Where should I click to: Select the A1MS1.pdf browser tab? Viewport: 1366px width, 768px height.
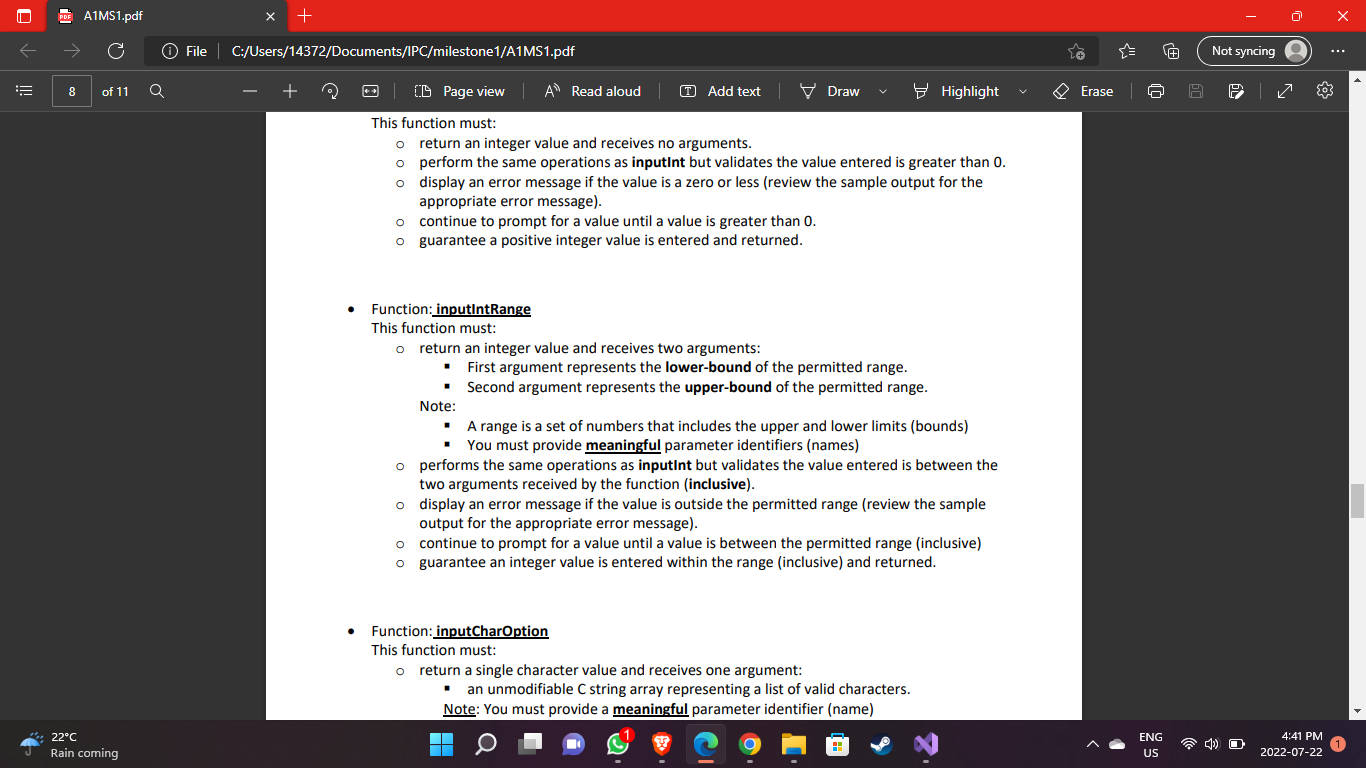click(168, 16)
